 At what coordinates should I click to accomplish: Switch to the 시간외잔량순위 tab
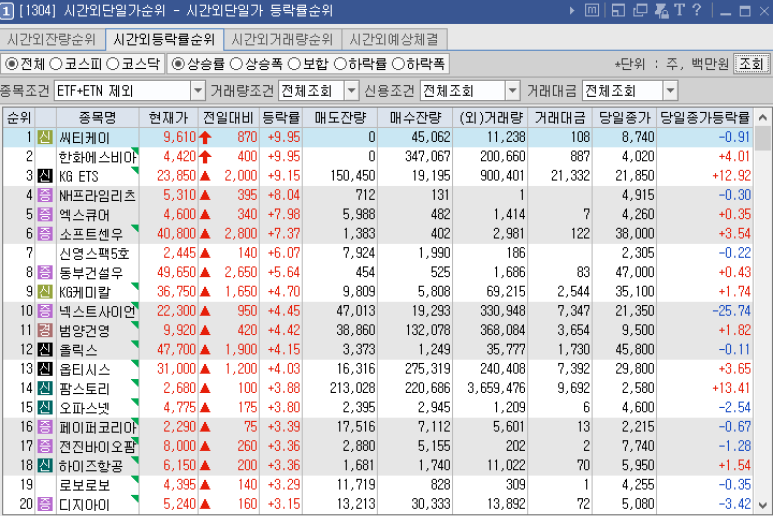pos(51,39)
